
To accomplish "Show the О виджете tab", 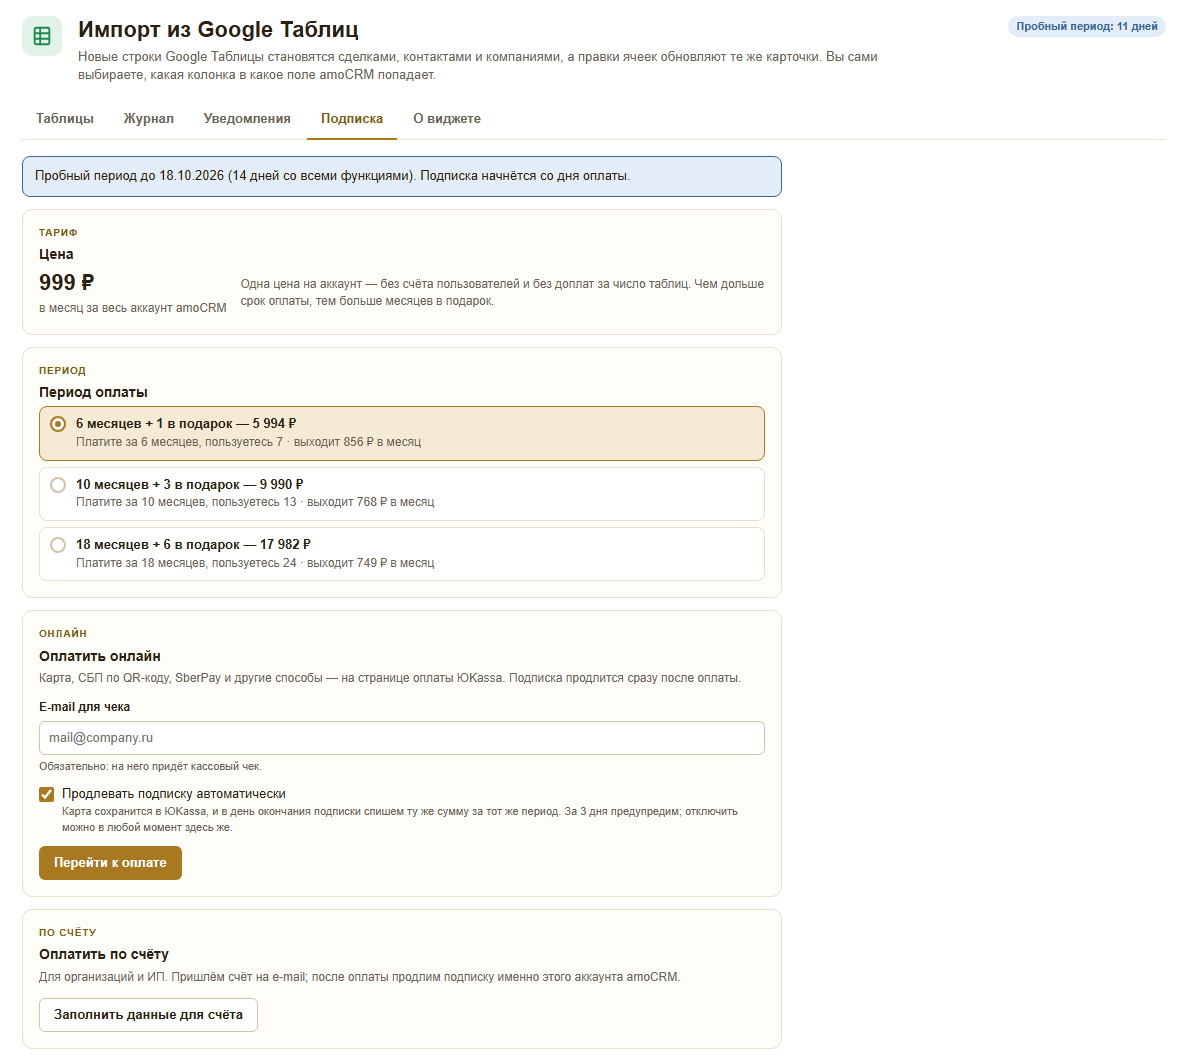I will [x=447, y=118].
